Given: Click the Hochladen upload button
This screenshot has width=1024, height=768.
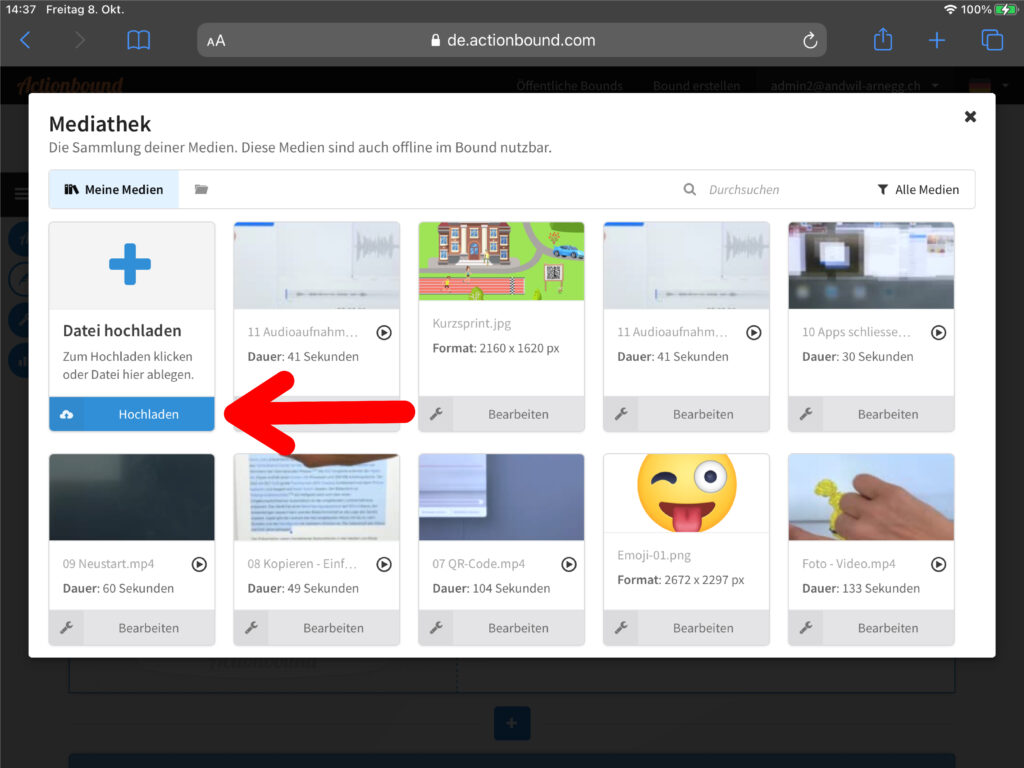Looking at the screenshot, I should point(132,414).
